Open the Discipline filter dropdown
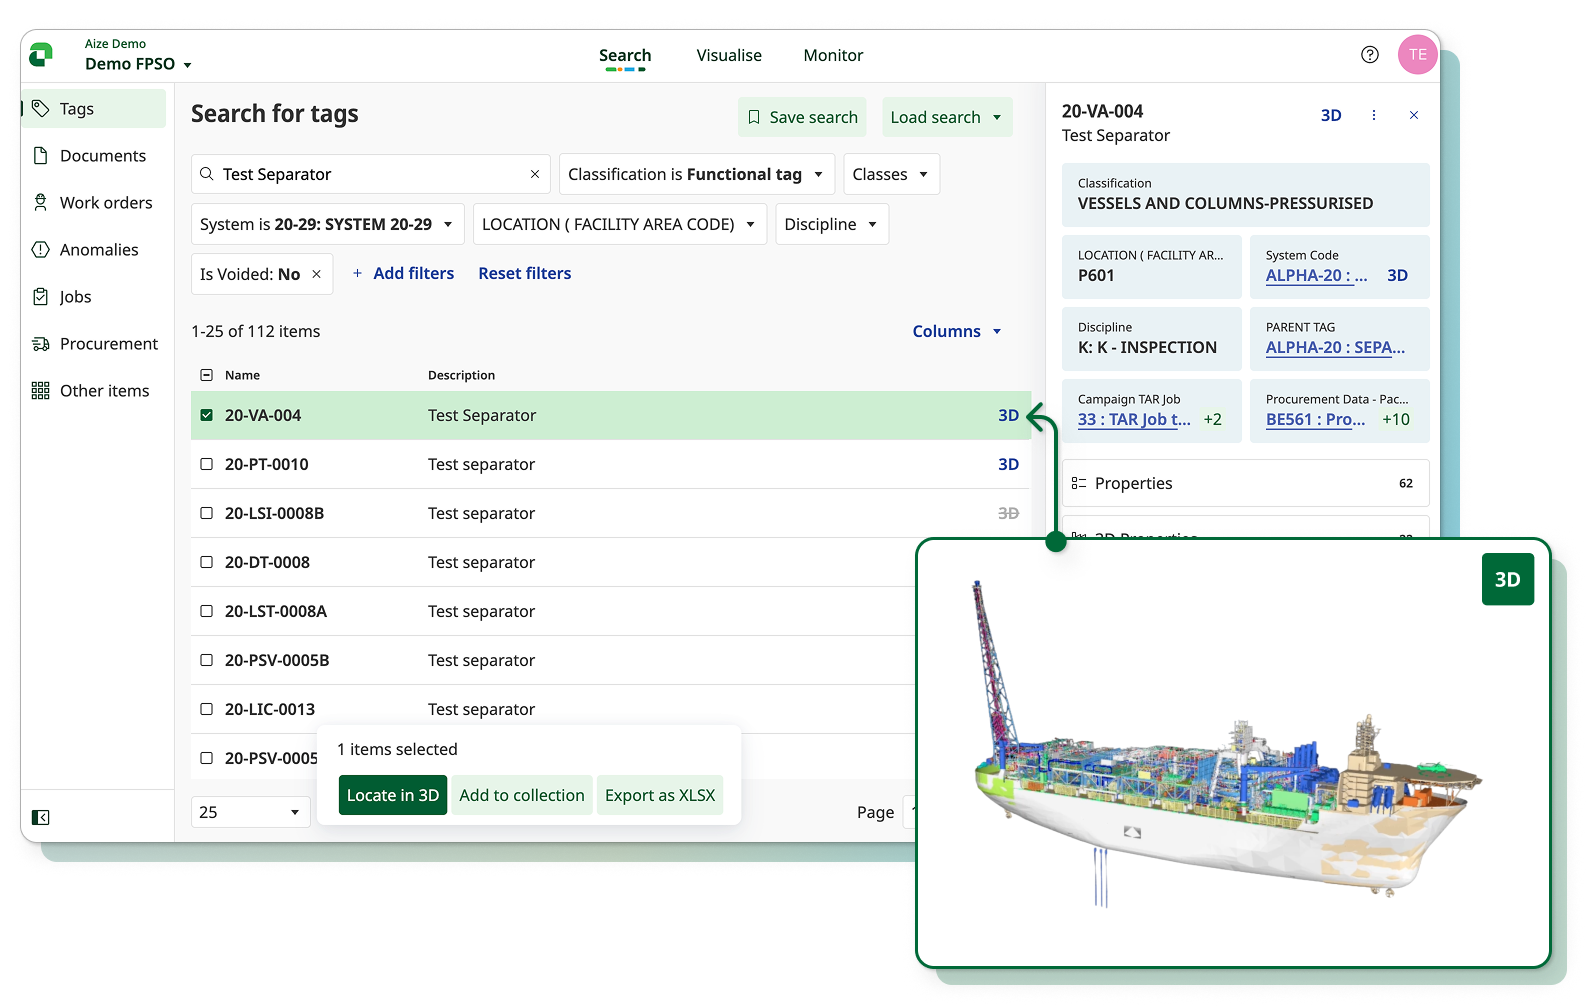 832,224
